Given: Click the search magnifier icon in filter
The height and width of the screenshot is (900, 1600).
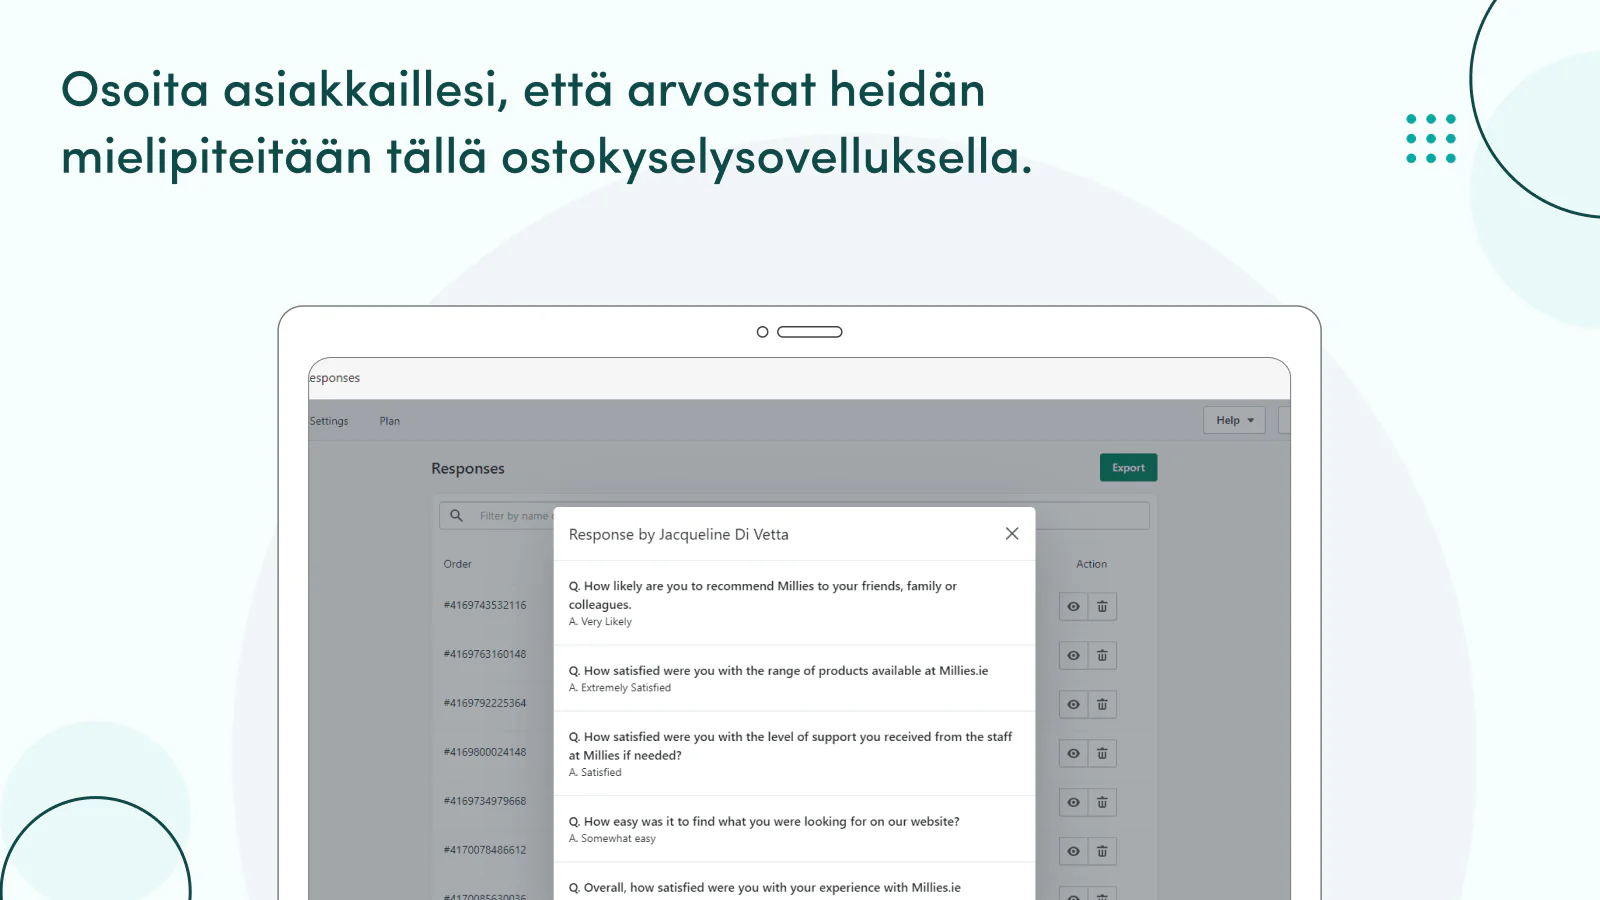Looking at the screenshot, I should (x=456, y=516).
